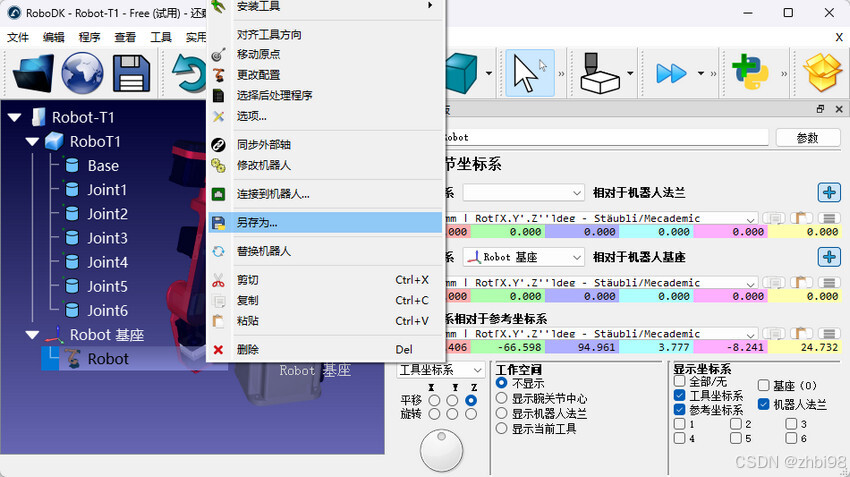Save the station with the floppy disk icon
Screen dimensions: 850x477
pyautogui.click(x=131, y=73)
